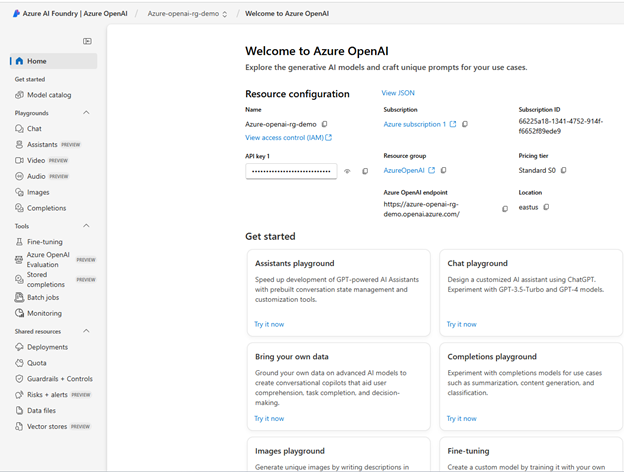Open Deployments under Shared resources
This screenshot has height=472, width=624.
tap(47, 347)
